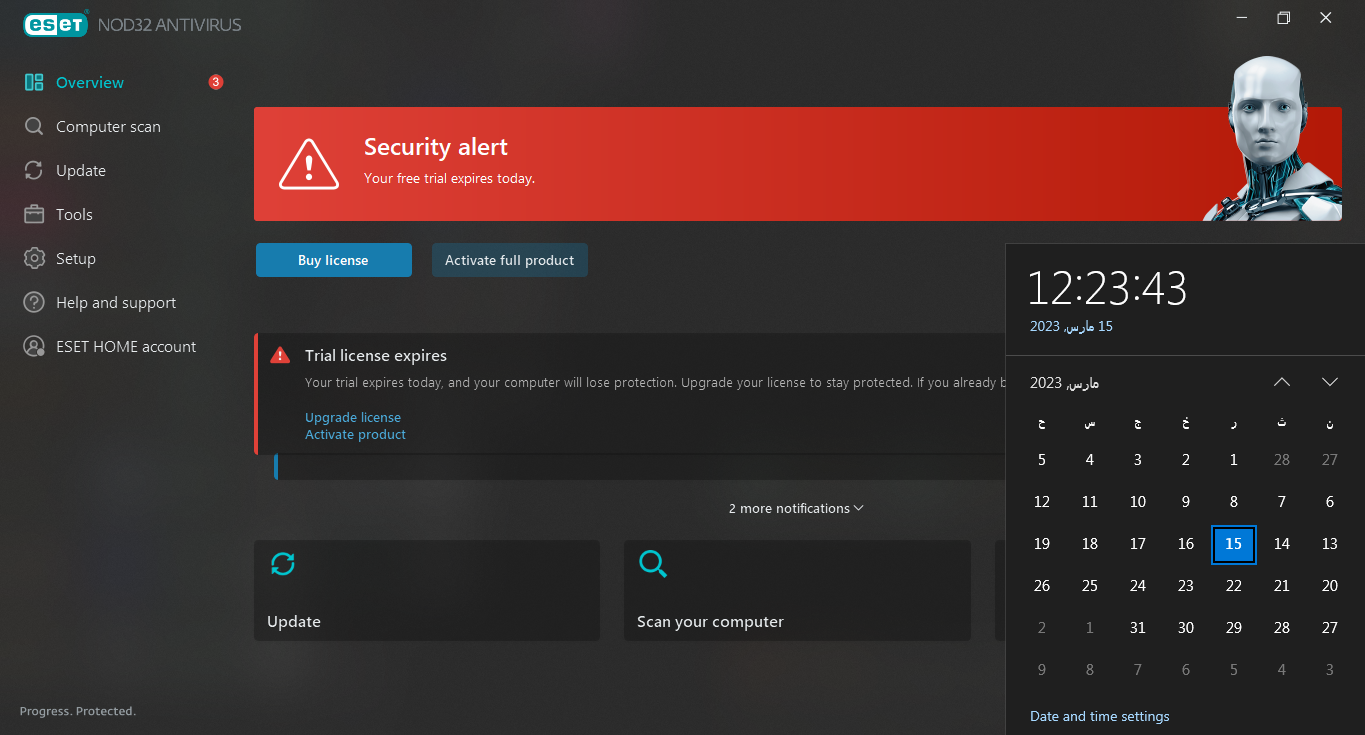The height and width of the screenshot is (735, 1365).
Task: Click the Scan your computer magnifier icon
Action: [x=653, y=564]
